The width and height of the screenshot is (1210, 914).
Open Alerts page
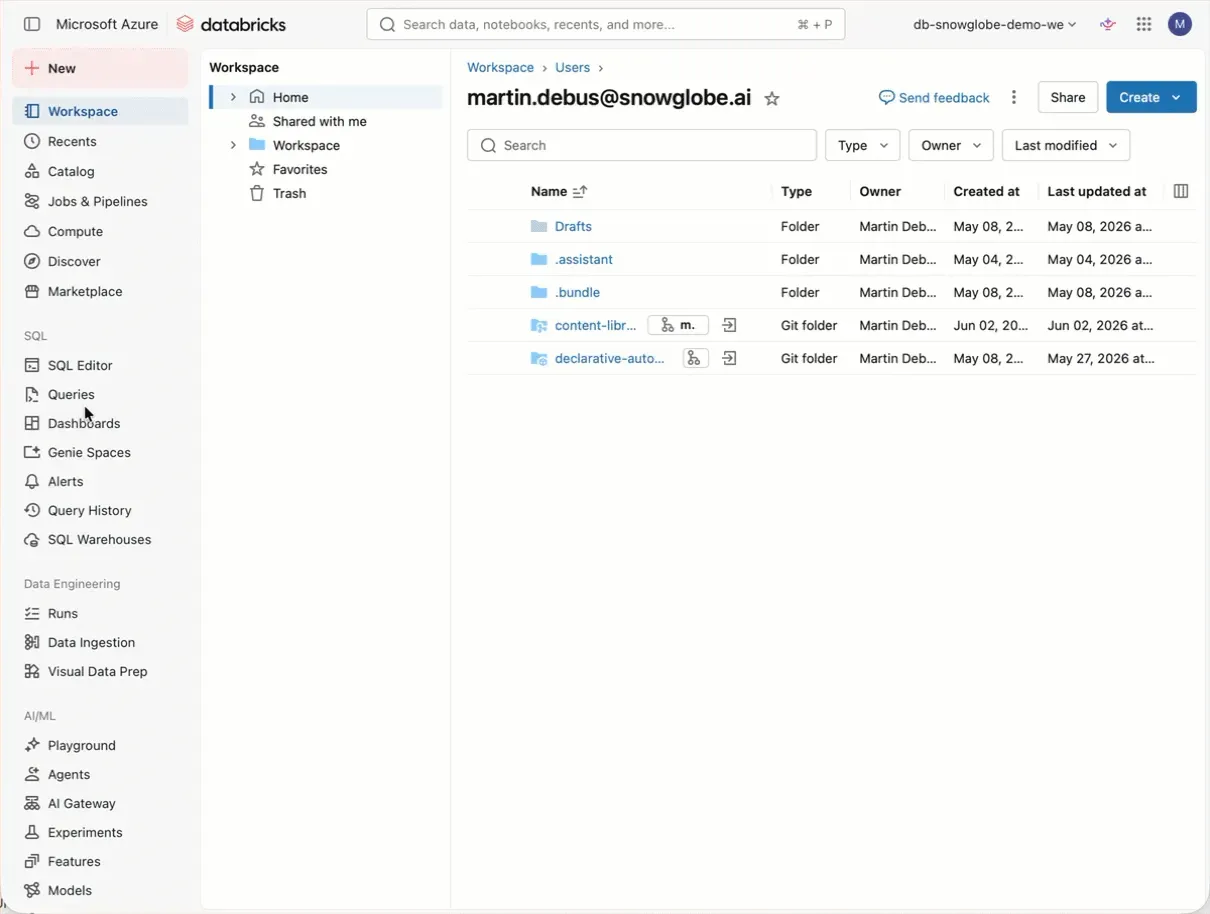pyautogui.click(x=100, y=481)
